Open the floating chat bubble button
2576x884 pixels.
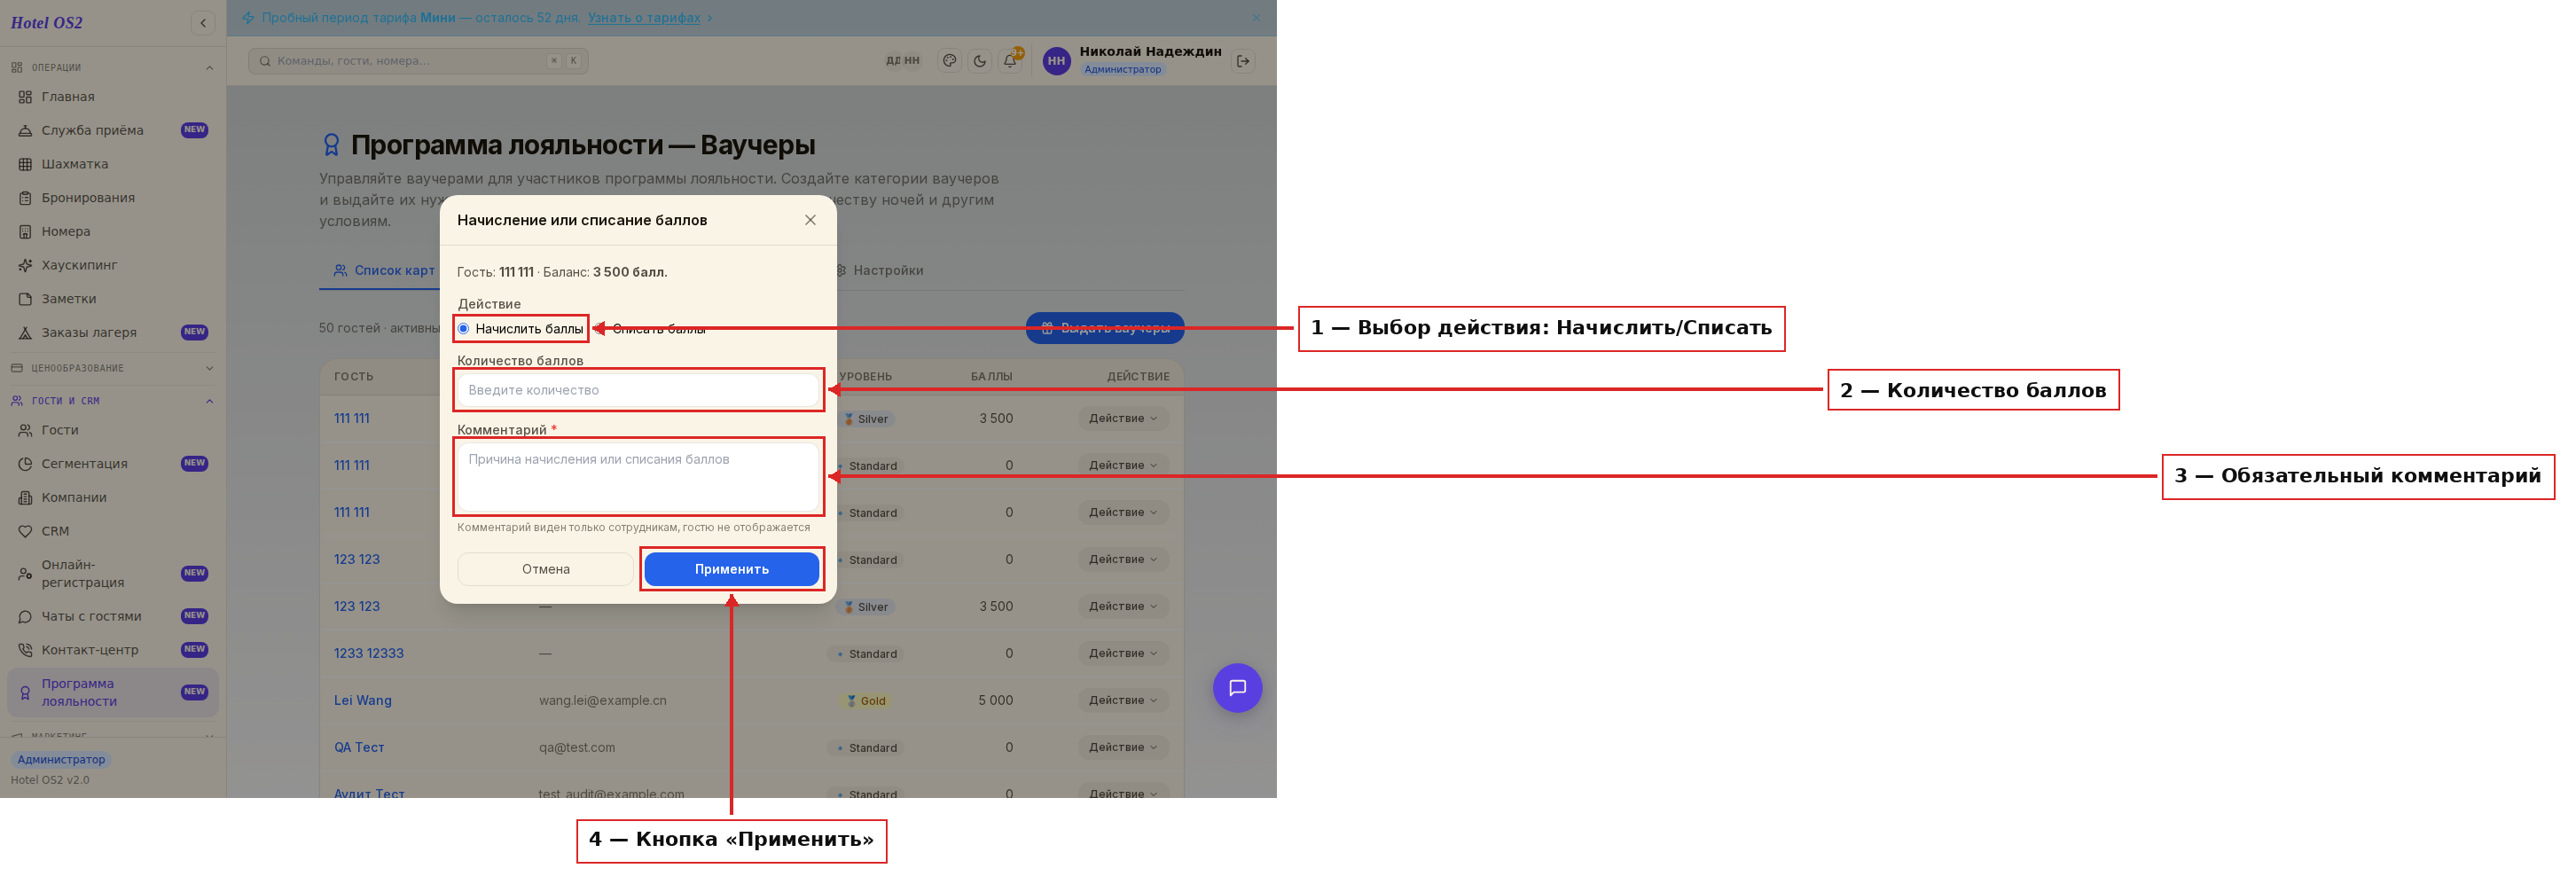pyautogui.click(x=1237, y=688)
